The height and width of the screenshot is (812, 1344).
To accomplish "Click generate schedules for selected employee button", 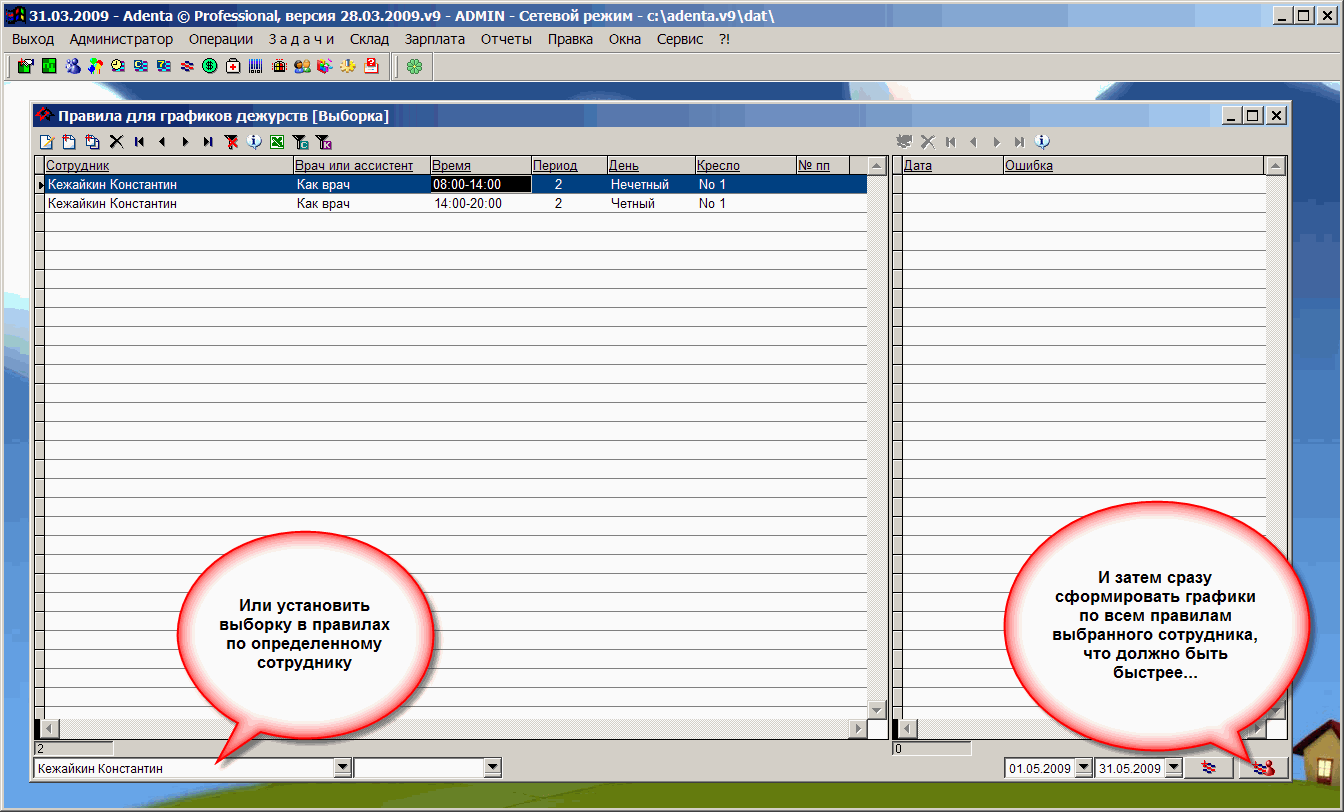I will point(1263,768).
